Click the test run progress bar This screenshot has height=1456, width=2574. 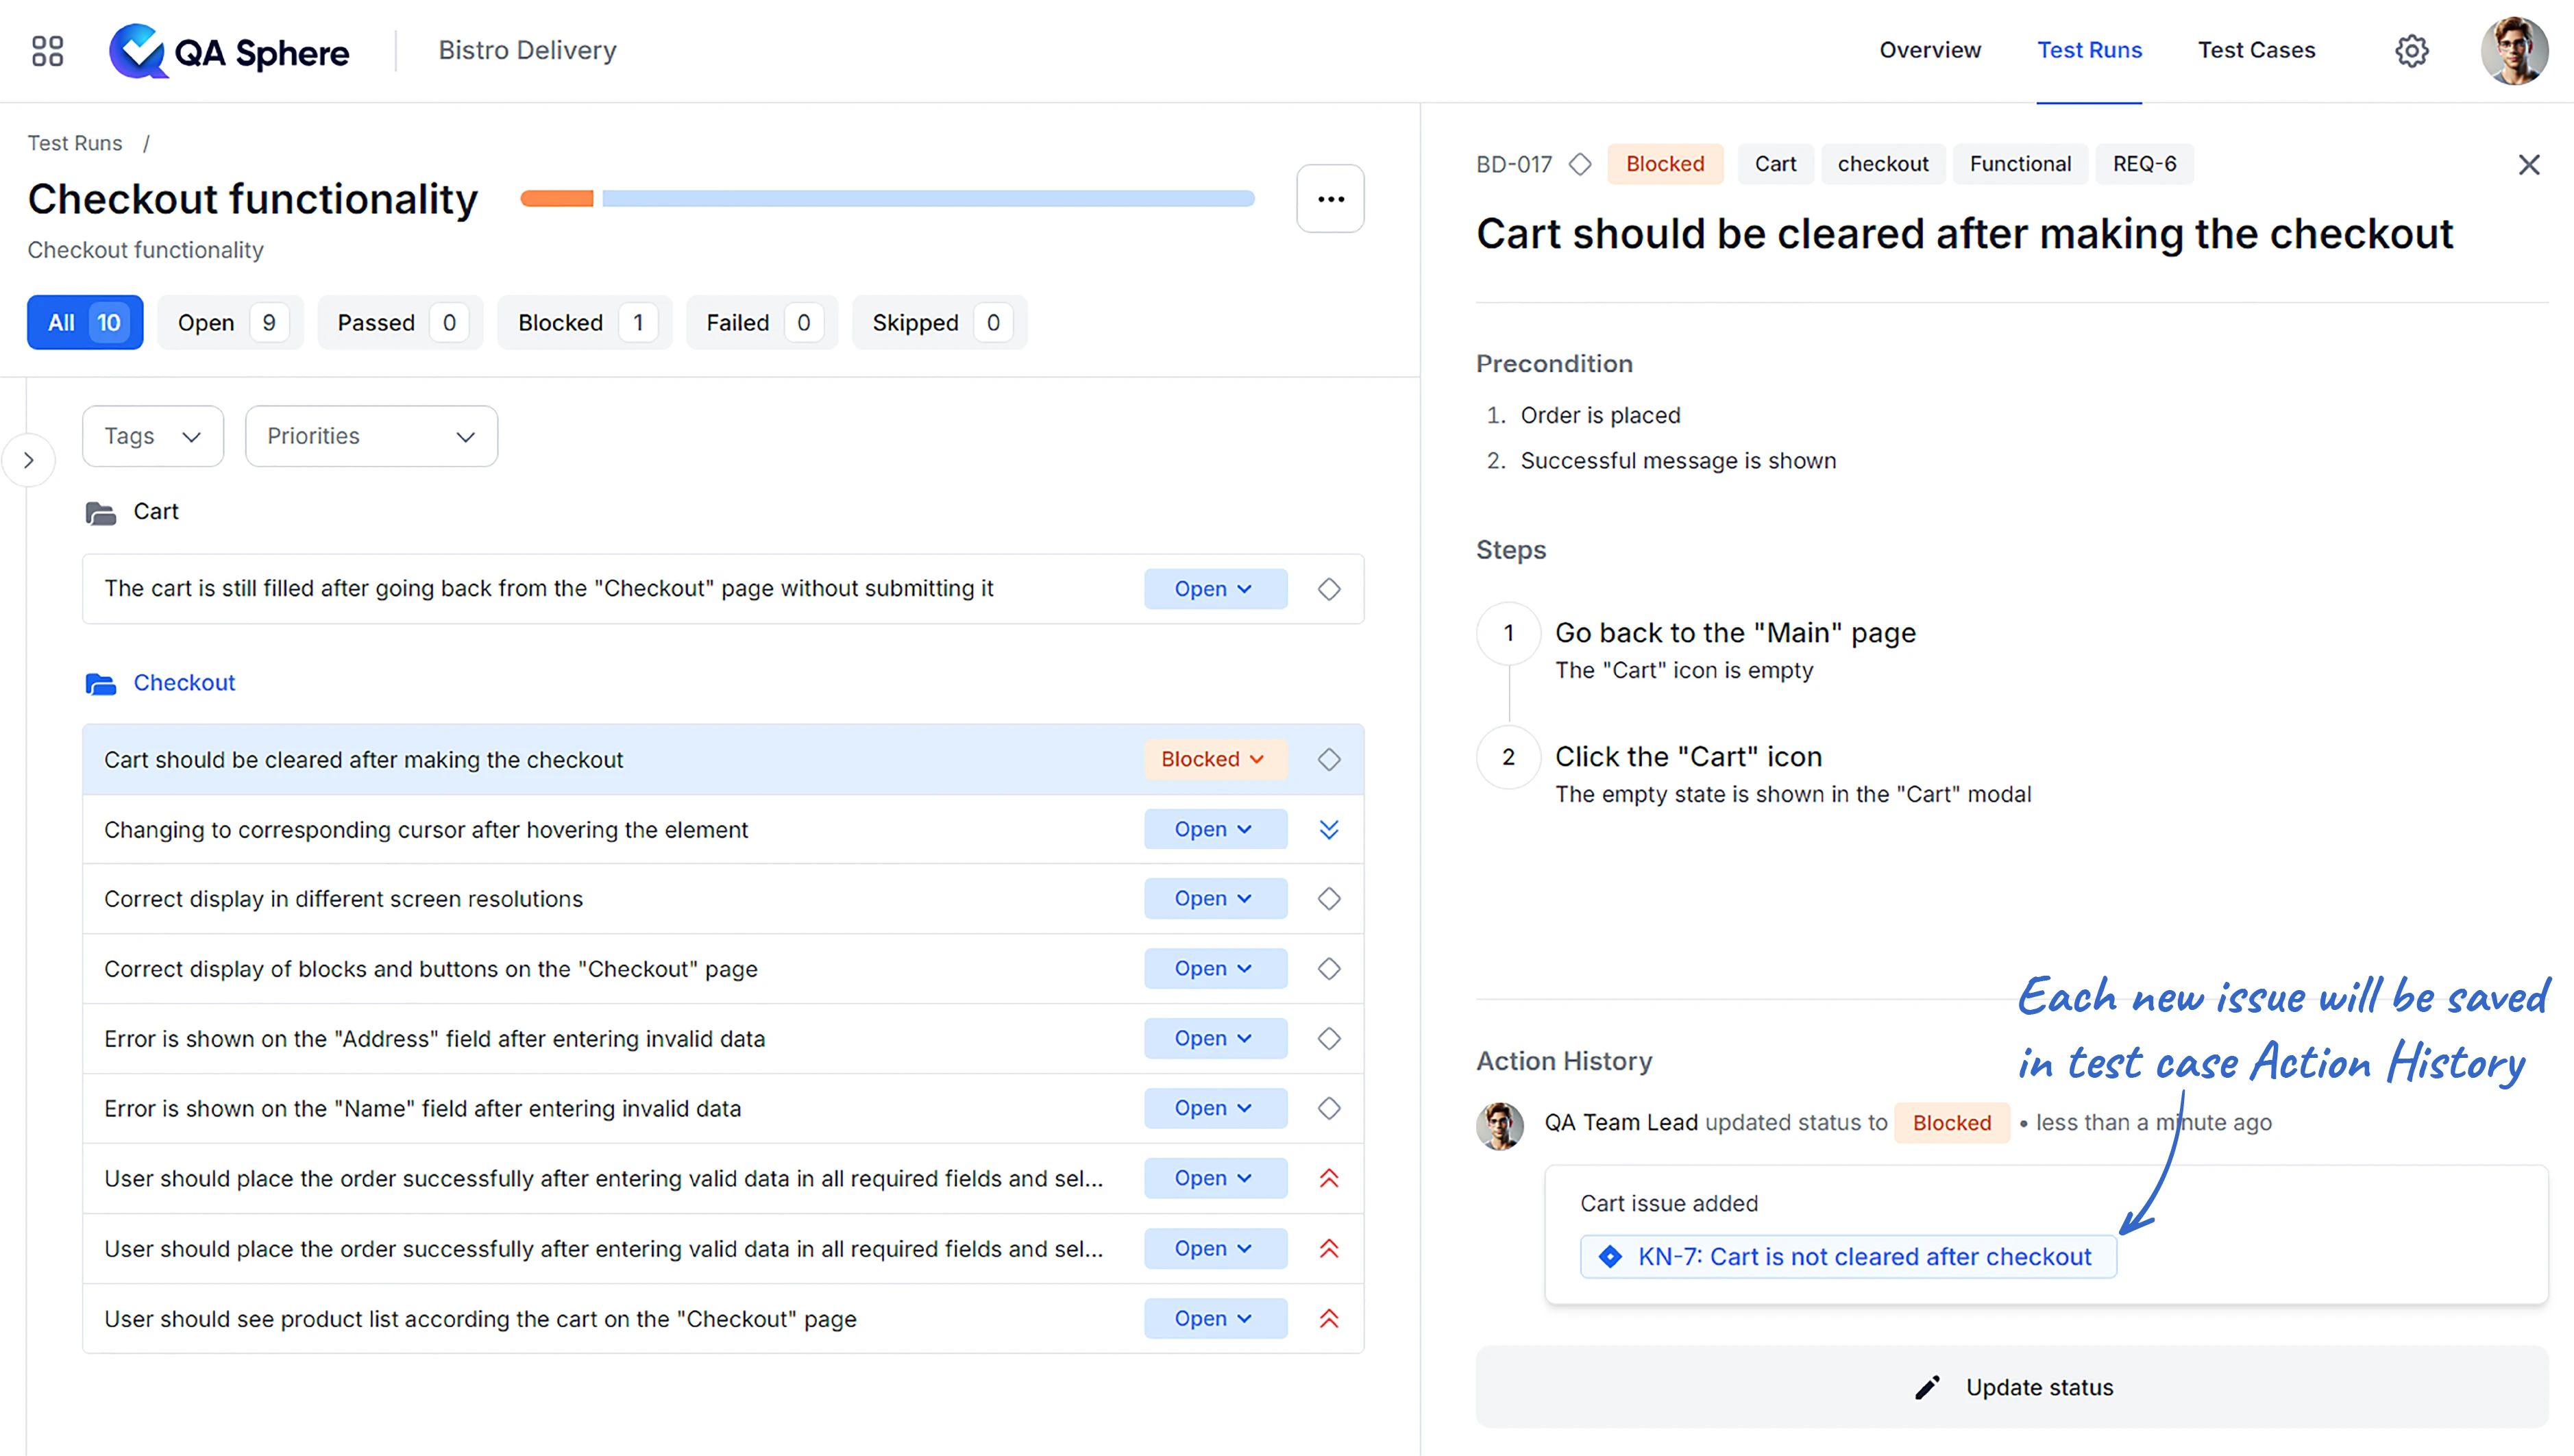[x=887, y=198]
